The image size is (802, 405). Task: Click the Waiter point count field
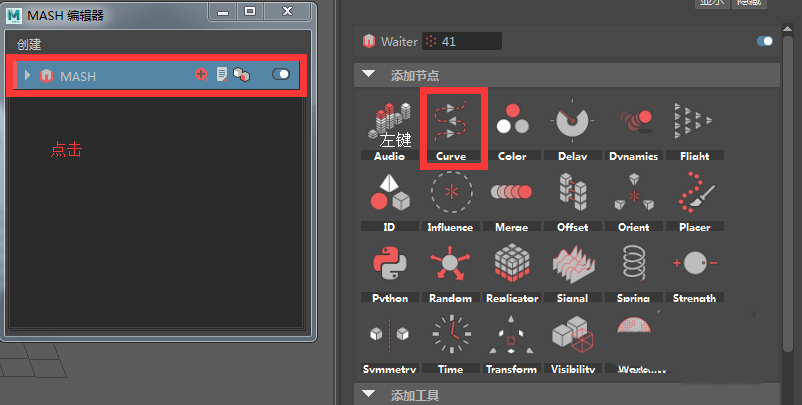click(x=462, y=41)
